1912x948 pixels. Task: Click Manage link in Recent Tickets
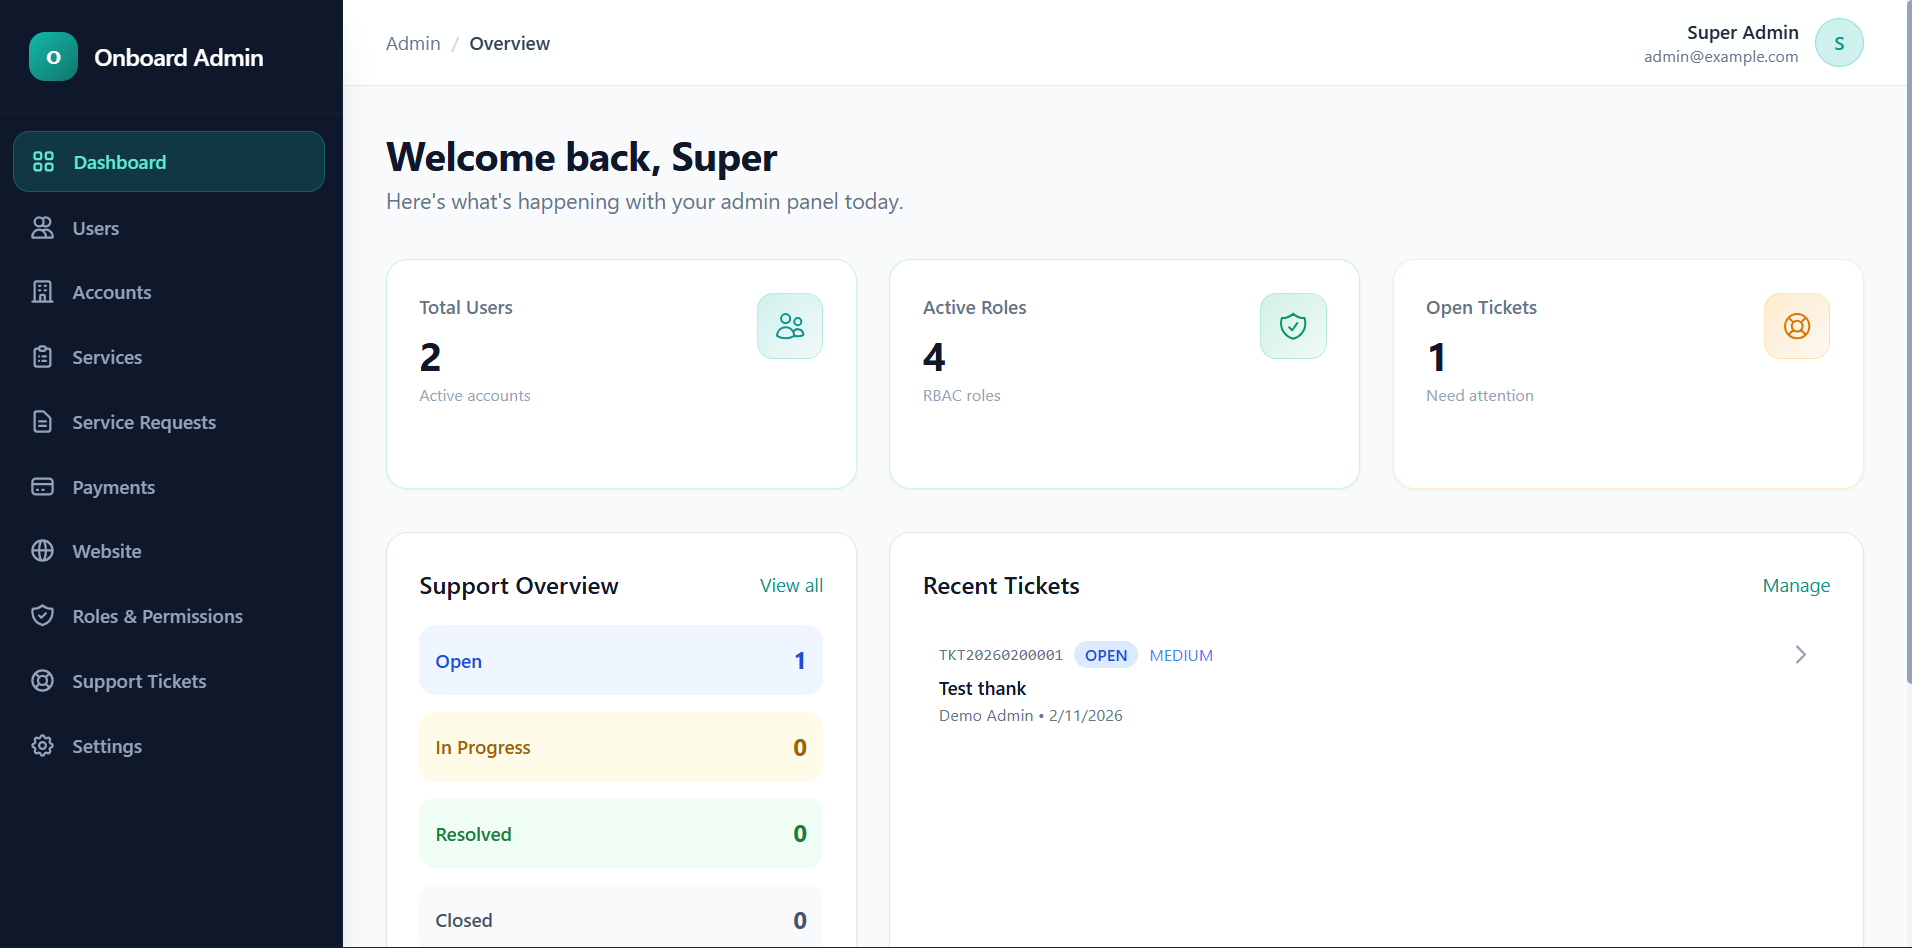tap(1795, 586)
